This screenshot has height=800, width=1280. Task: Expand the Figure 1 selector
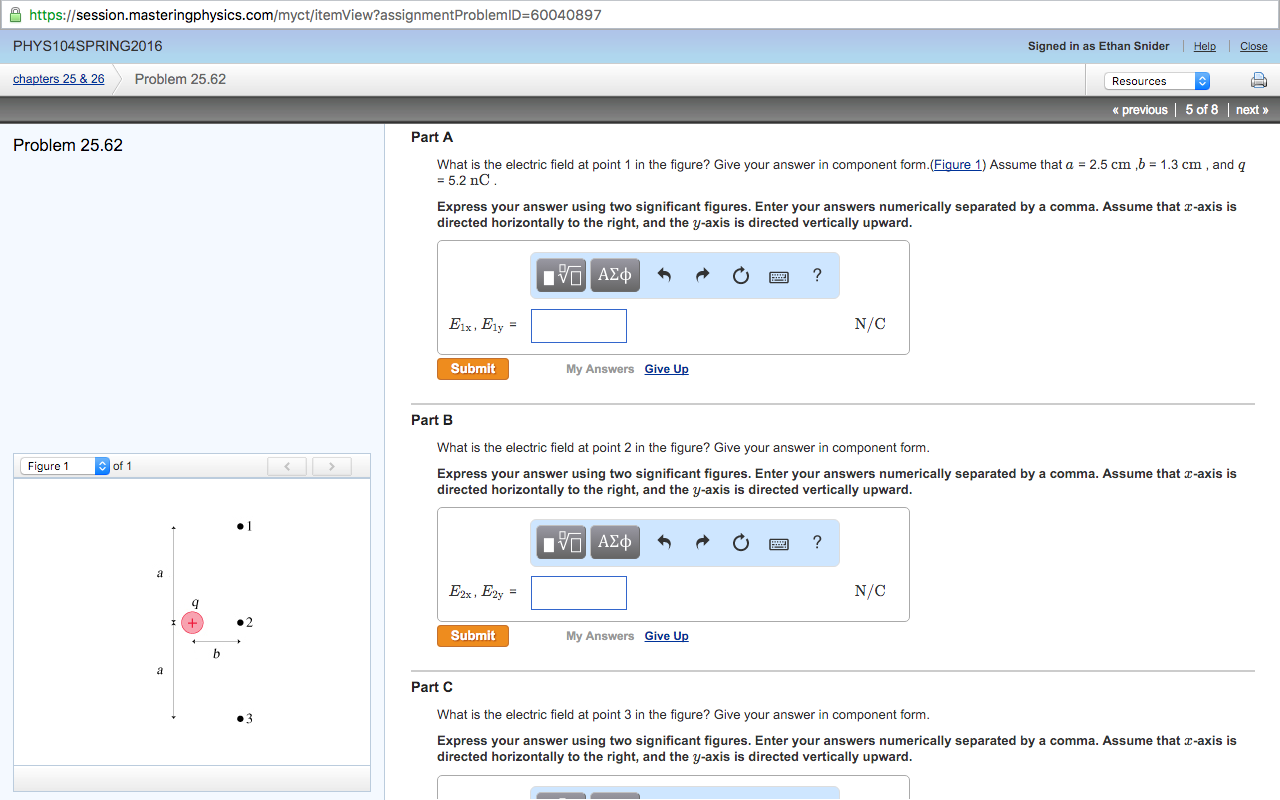(65, 466)
